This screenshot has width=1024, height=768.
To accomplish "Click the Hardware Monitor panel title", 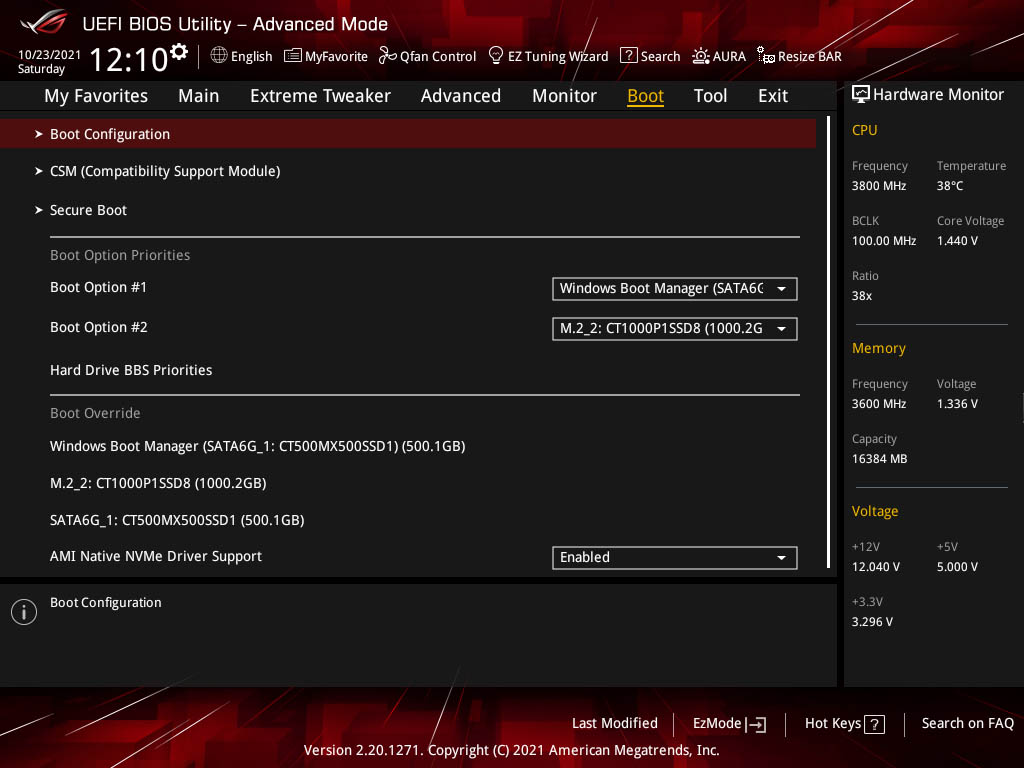I will tap(938, 95).
